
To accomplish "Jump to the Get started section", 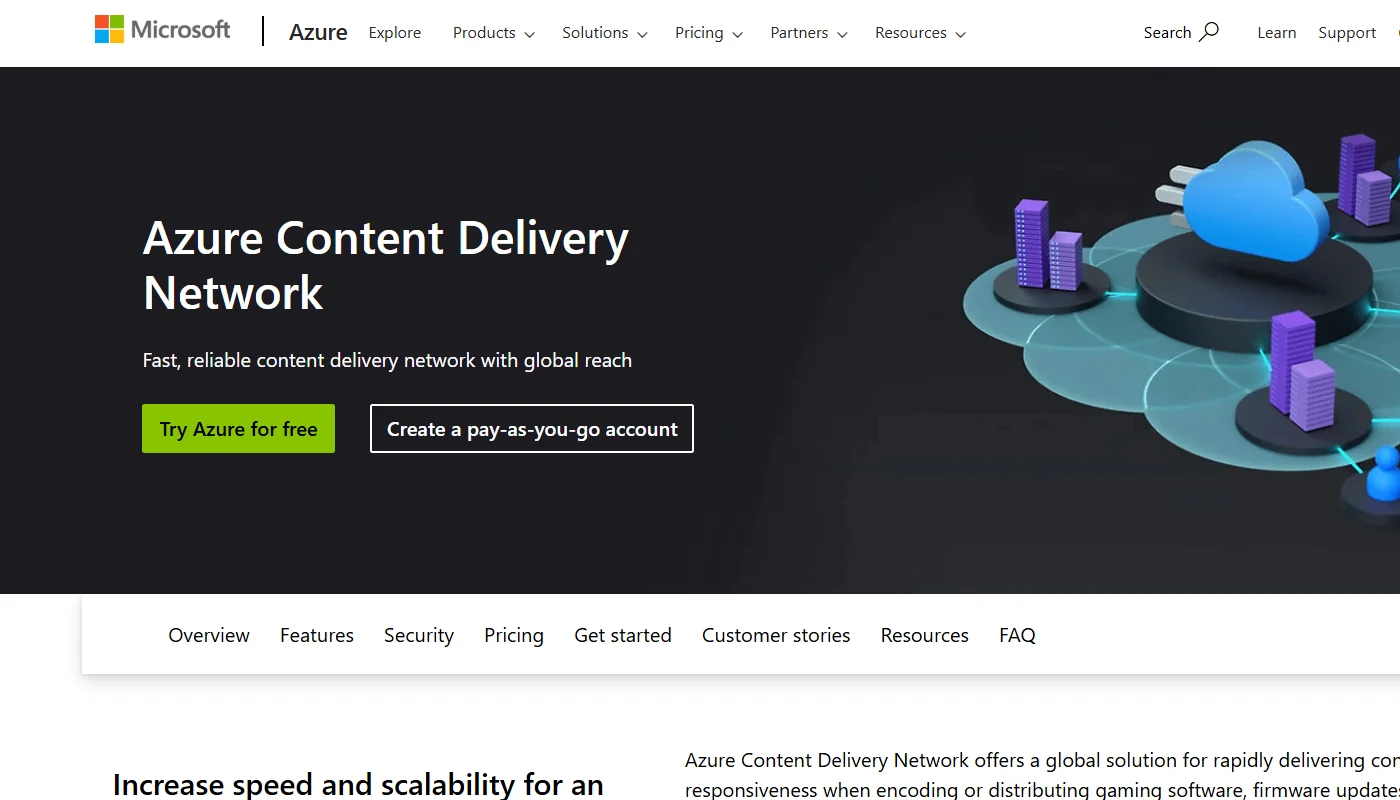I will pos(623,635).
